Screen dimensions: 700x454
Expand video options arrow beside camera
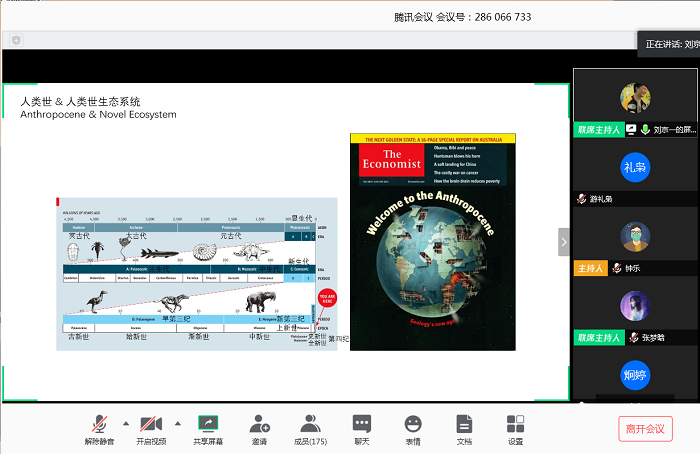(178, 423)
